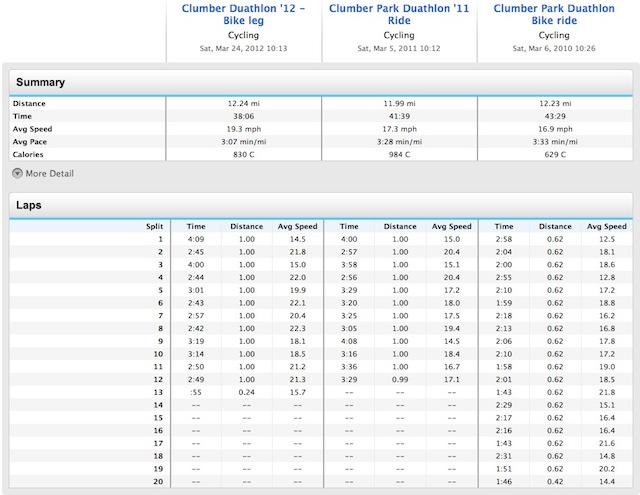Open Clumber Park Duathlon '11 Ride activity
Image resolution: width=640 pixels, height=495 pixels.
click(399, 14)
